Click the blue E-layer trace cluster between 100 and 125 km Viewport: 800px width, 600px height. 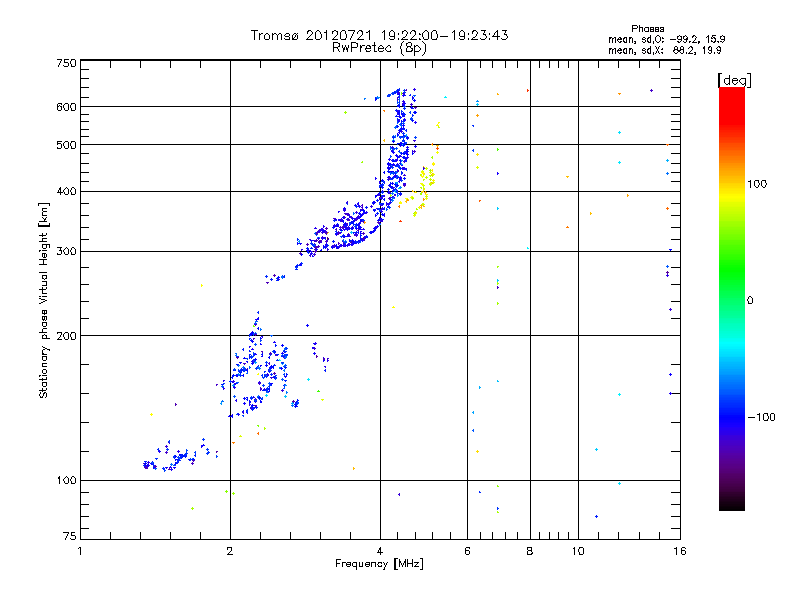click(x=181, y=455)
